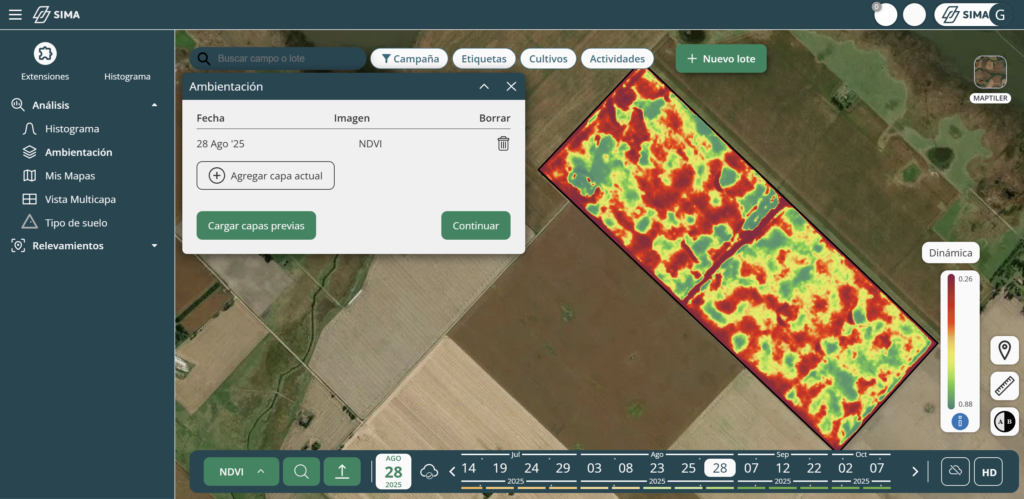Click the legend info icon
Image resolution: width=1024 pixels, height=499 pixels.
point(960,422)
